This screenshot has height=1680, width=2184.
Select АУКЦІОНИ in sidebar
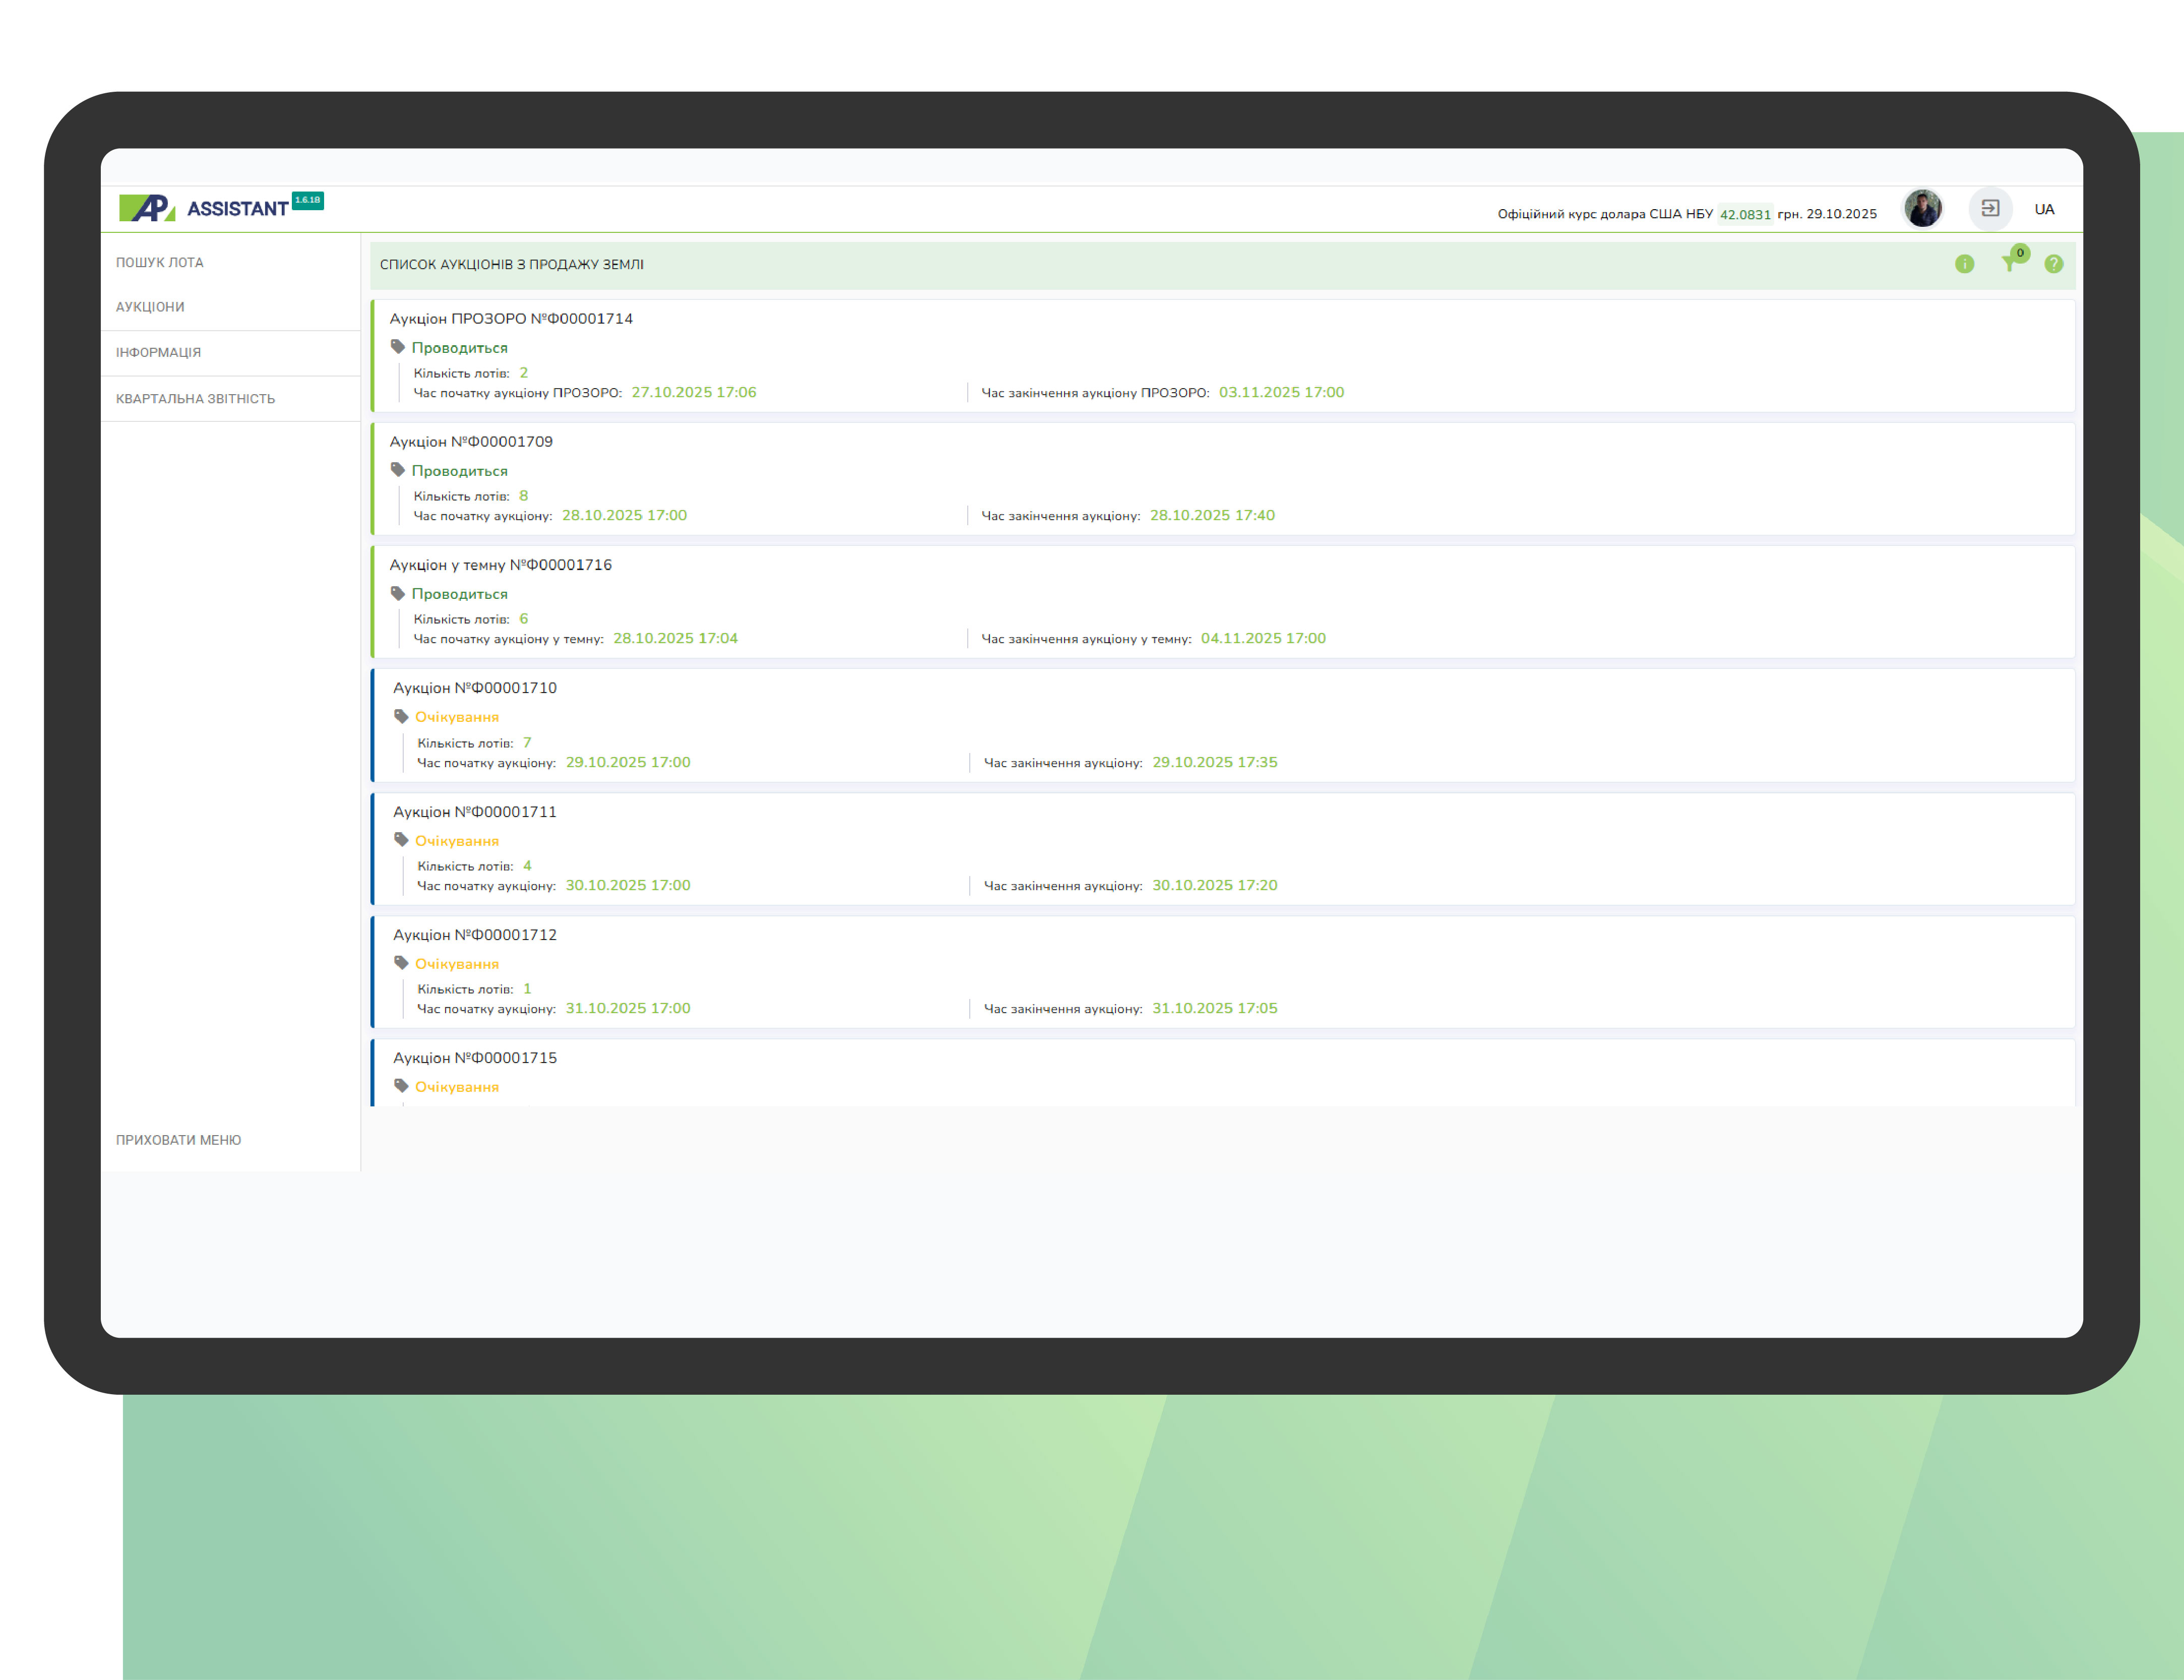[150, 307]
